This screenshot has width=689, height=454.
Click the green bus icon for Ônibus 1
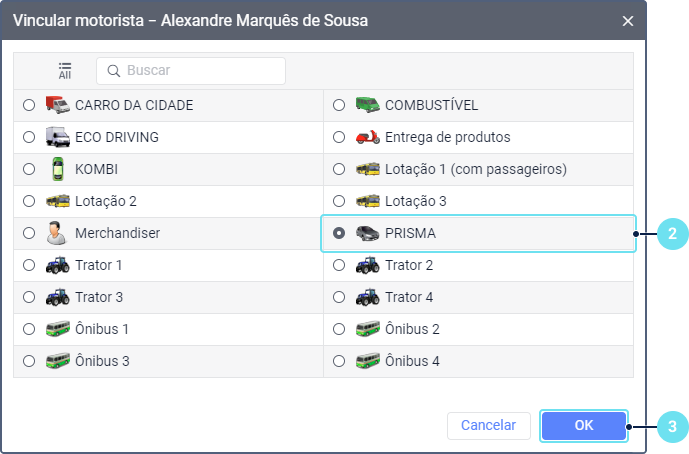click(x=57, y=329)
